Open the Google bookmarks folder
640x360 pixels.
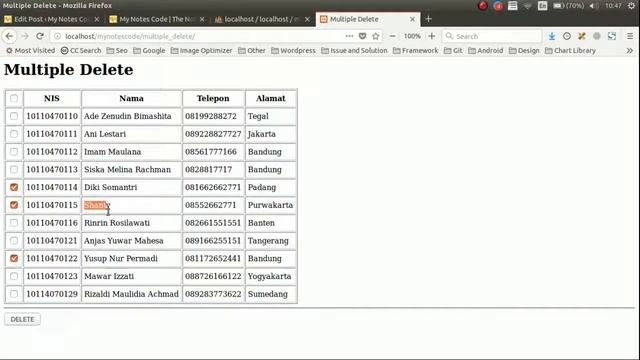point(149,51)
